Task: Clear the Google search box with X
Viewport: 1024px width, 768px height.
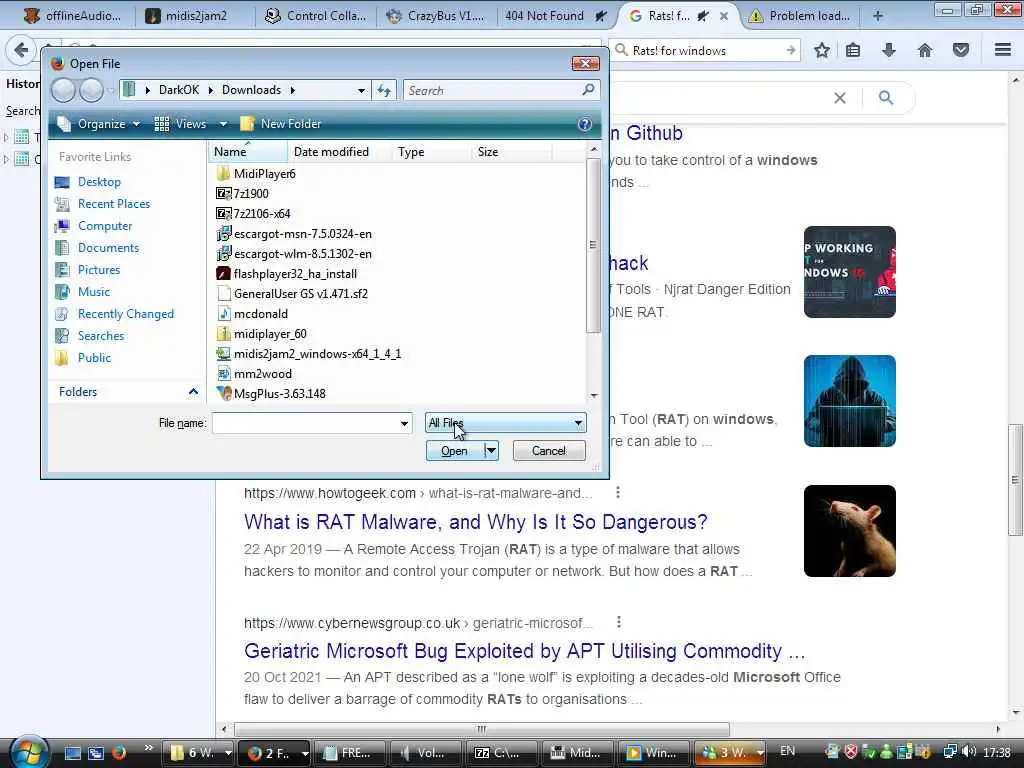Action: (840, 98)
